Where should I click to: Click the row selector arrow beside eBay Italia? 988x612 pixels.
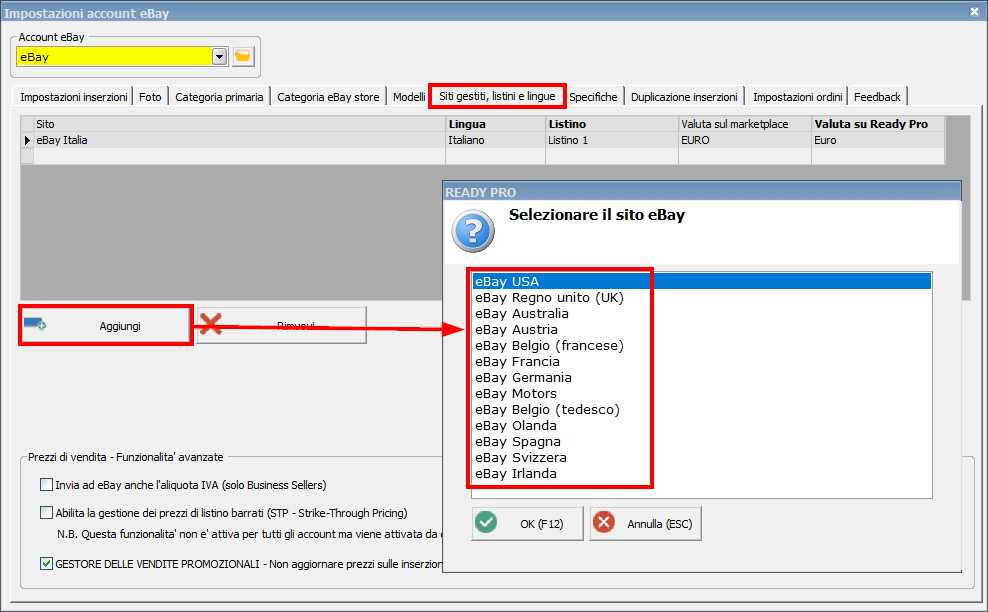pyautogui.click(x=27, y=140)
